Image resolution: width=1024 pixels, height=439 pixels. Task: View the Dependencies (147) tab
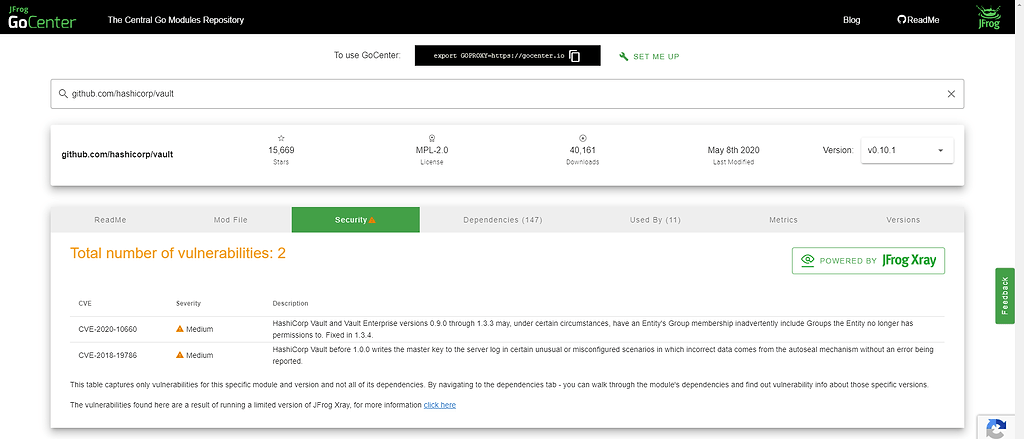(x=504, y=220)
